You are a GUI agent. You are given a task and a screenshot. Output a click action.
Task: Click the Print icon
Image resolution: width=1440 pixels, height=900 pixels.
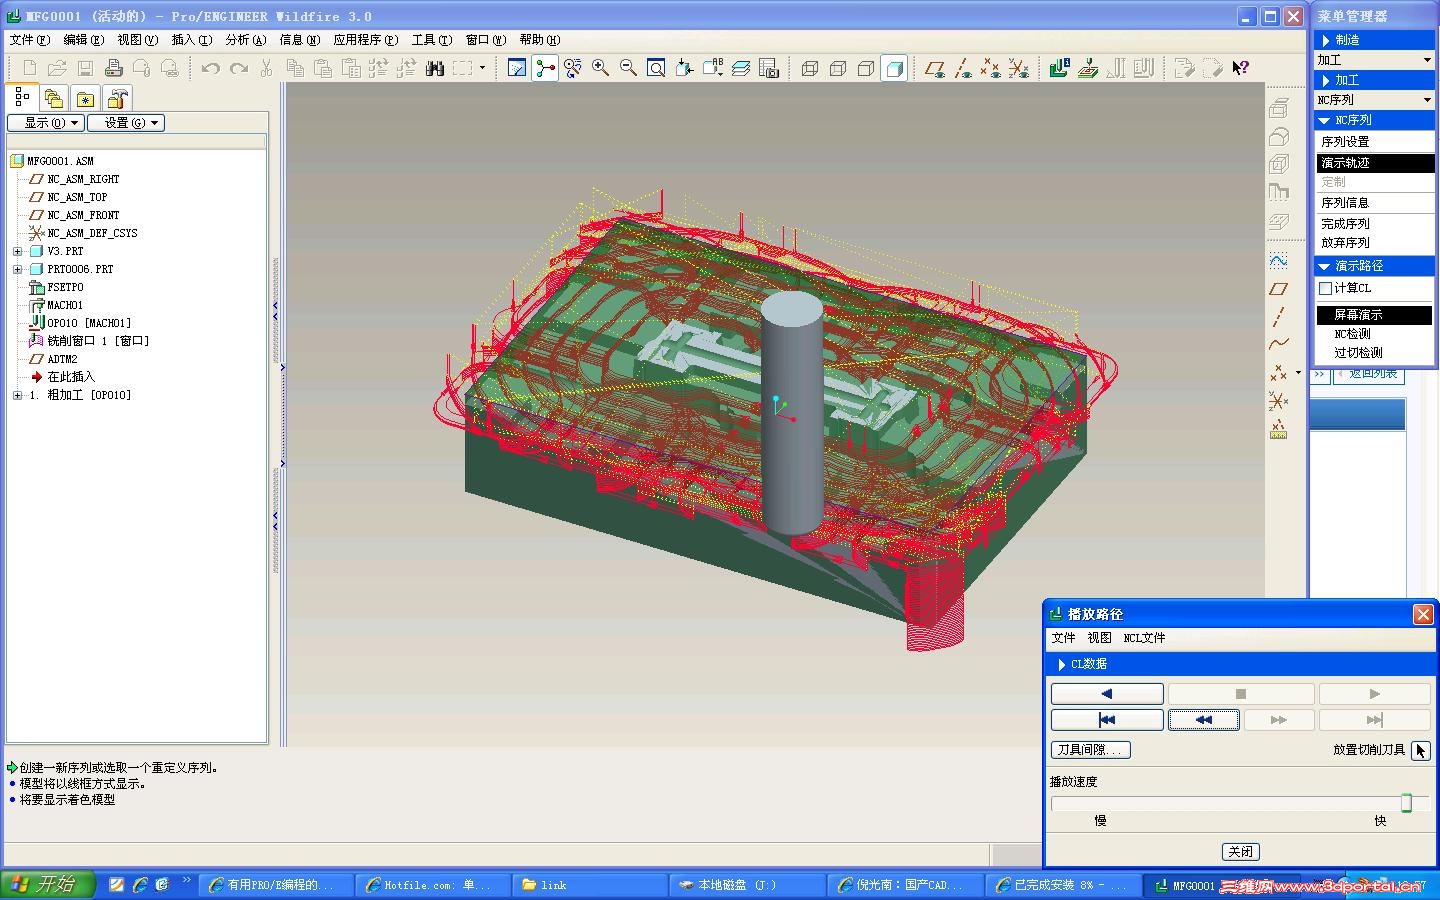(114, 68)
